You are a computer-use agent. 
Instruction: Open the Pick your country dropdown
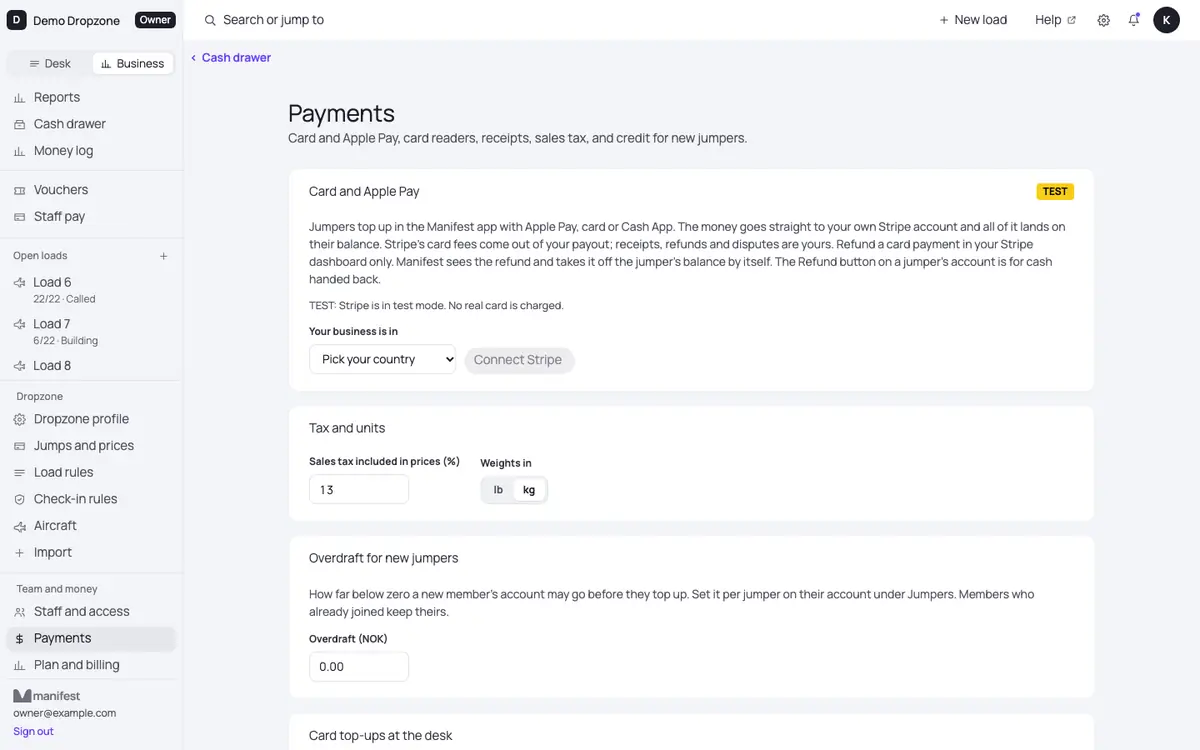[x=382, y=360]
